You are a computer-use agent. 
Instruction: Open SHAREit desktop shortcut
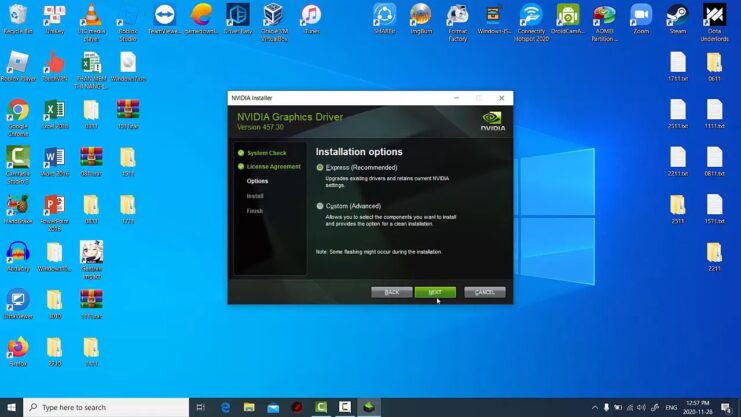click(384, 20)
